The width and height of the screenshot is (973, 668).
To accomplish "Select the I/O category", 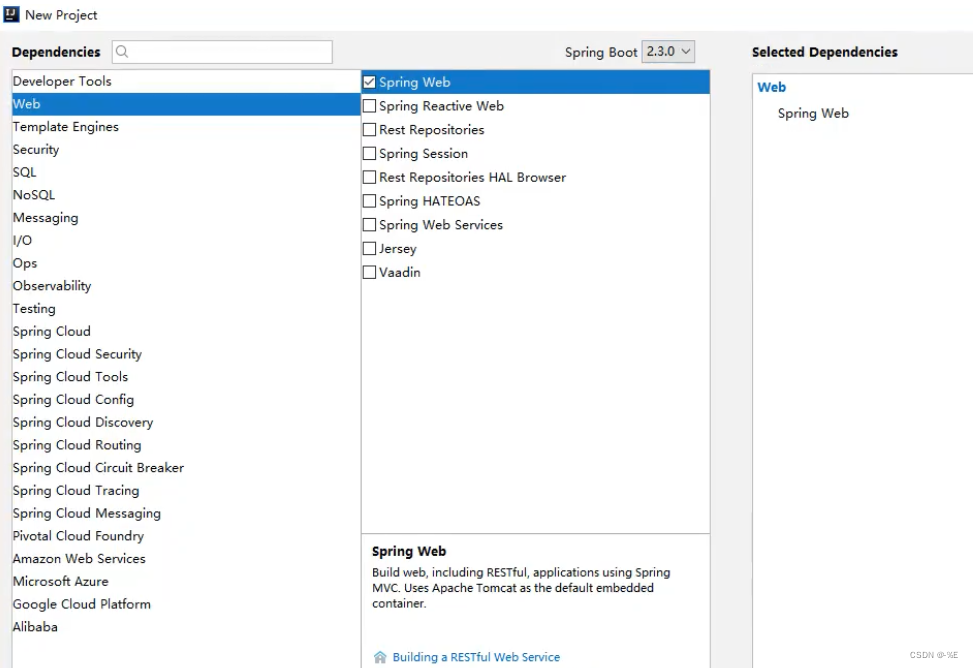I will coord(186,240).
